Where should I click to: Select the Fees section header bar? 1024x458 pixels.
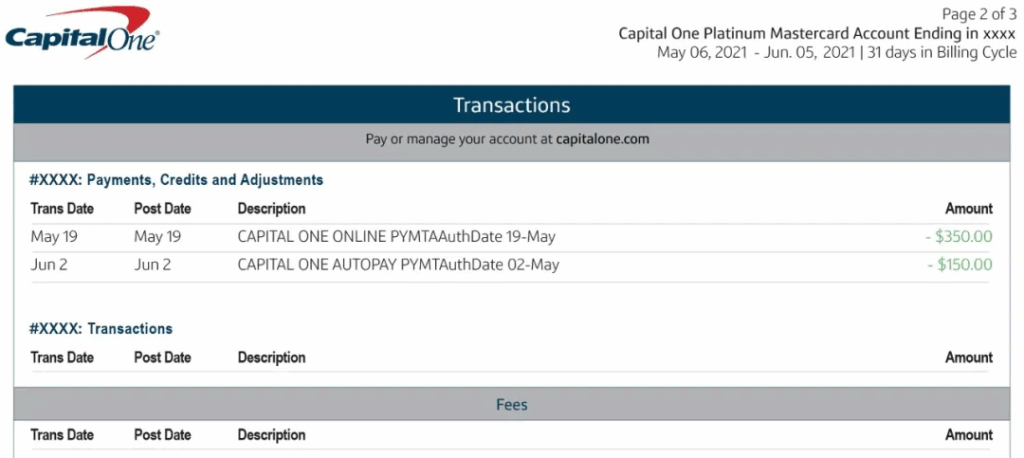(x=511, y=404)
